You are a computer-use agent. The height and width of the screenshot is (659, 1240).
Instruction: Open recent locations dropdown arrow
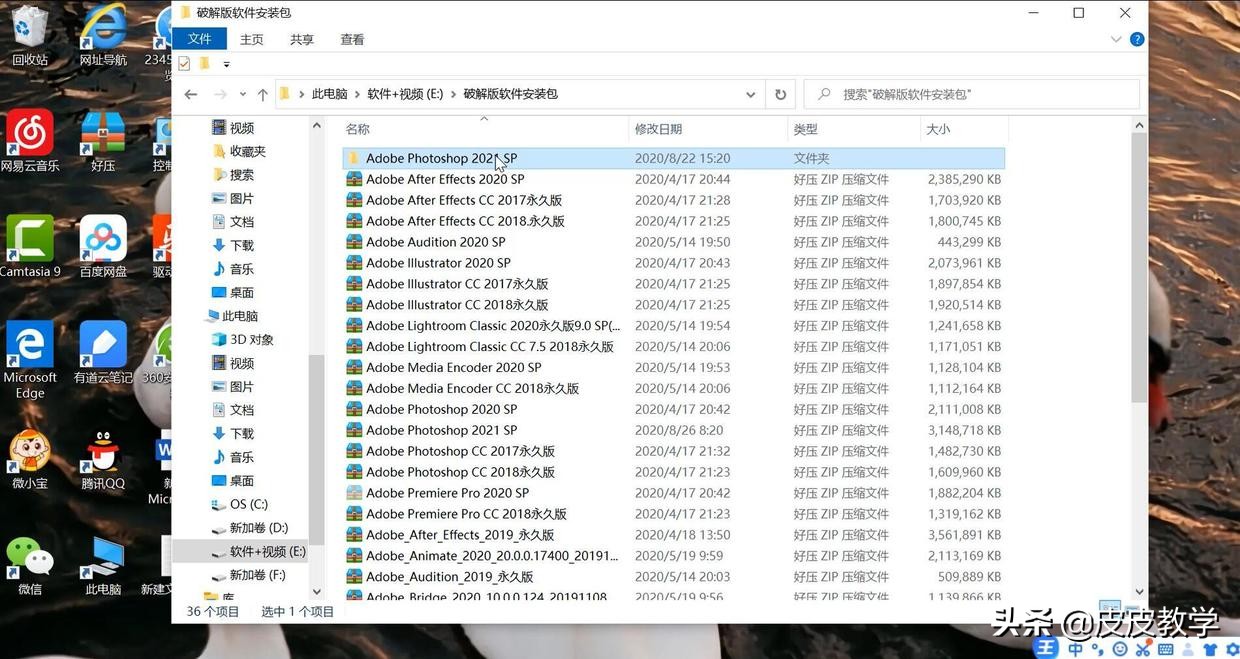(x=243, y=94)
